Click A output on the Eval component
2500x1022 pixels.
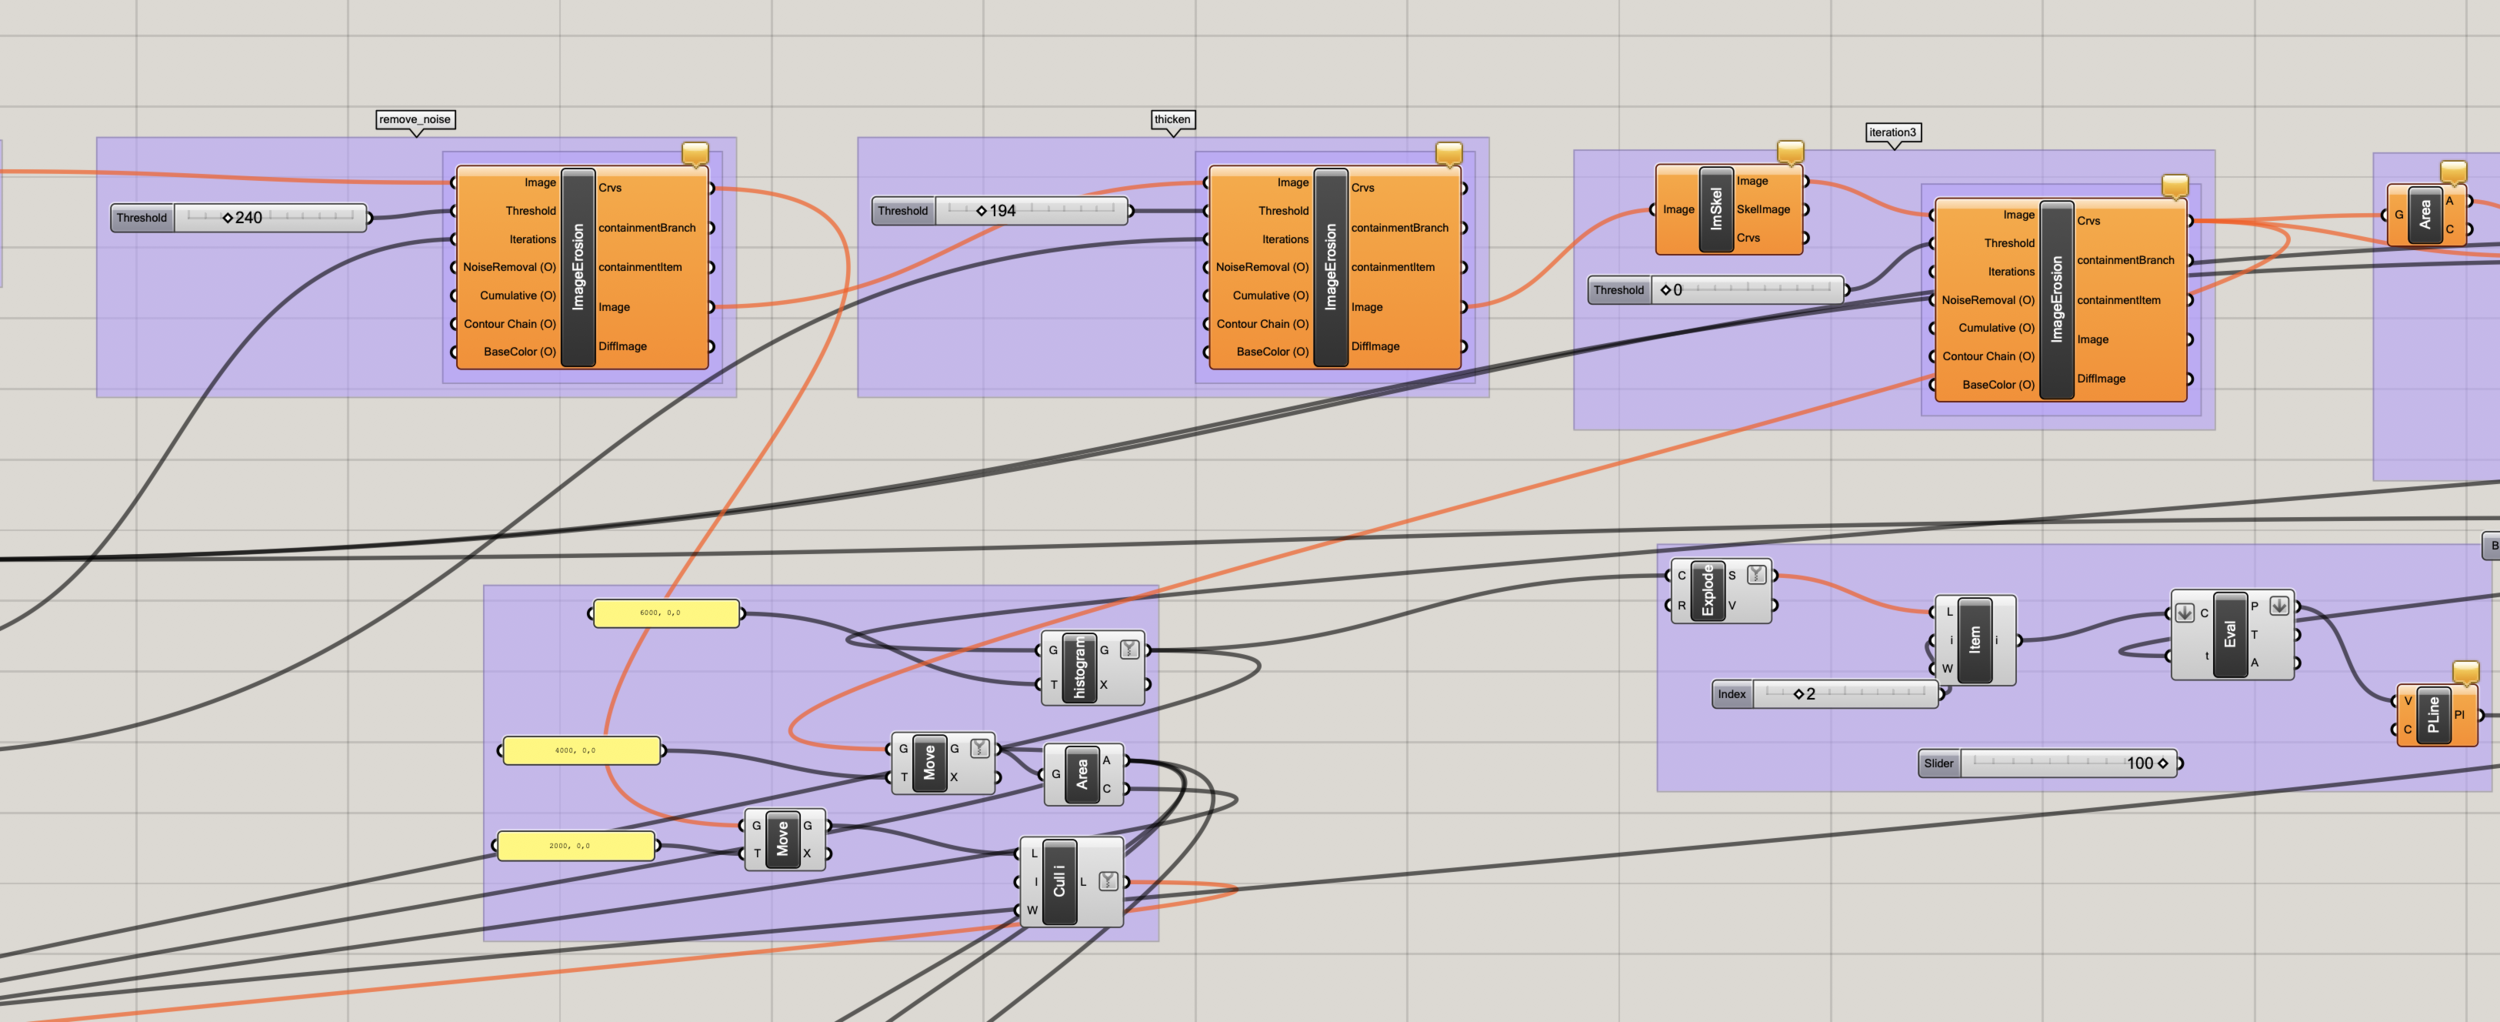pos(2255,663)
